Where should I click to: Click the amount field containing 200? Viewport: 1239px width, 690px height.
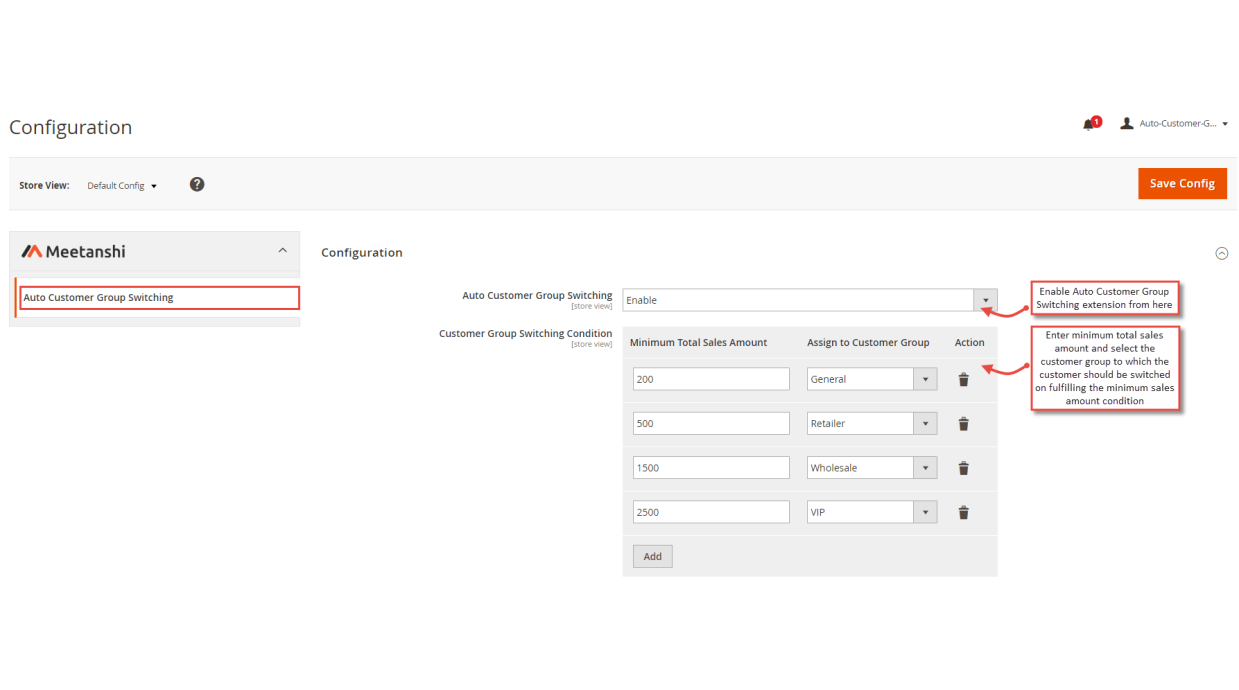711,379
